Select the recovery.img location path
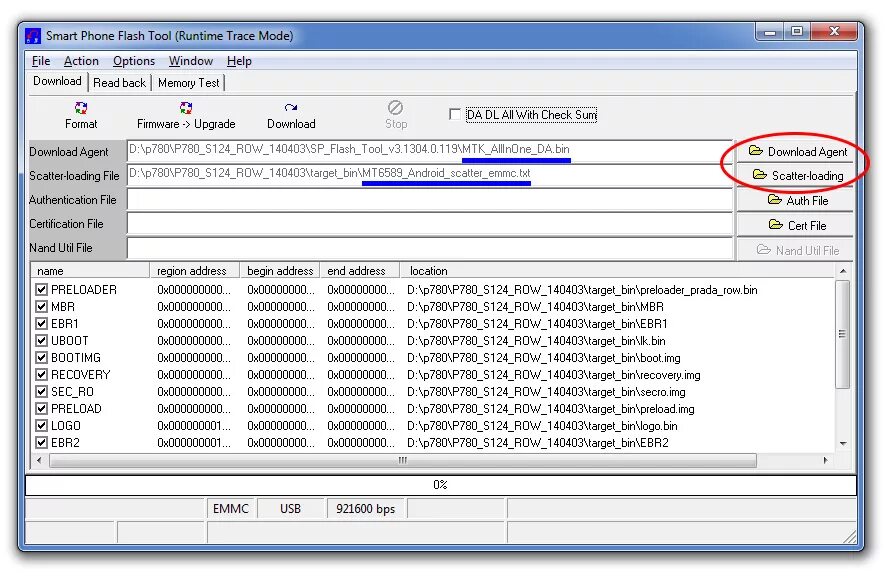 pos(553,375)
